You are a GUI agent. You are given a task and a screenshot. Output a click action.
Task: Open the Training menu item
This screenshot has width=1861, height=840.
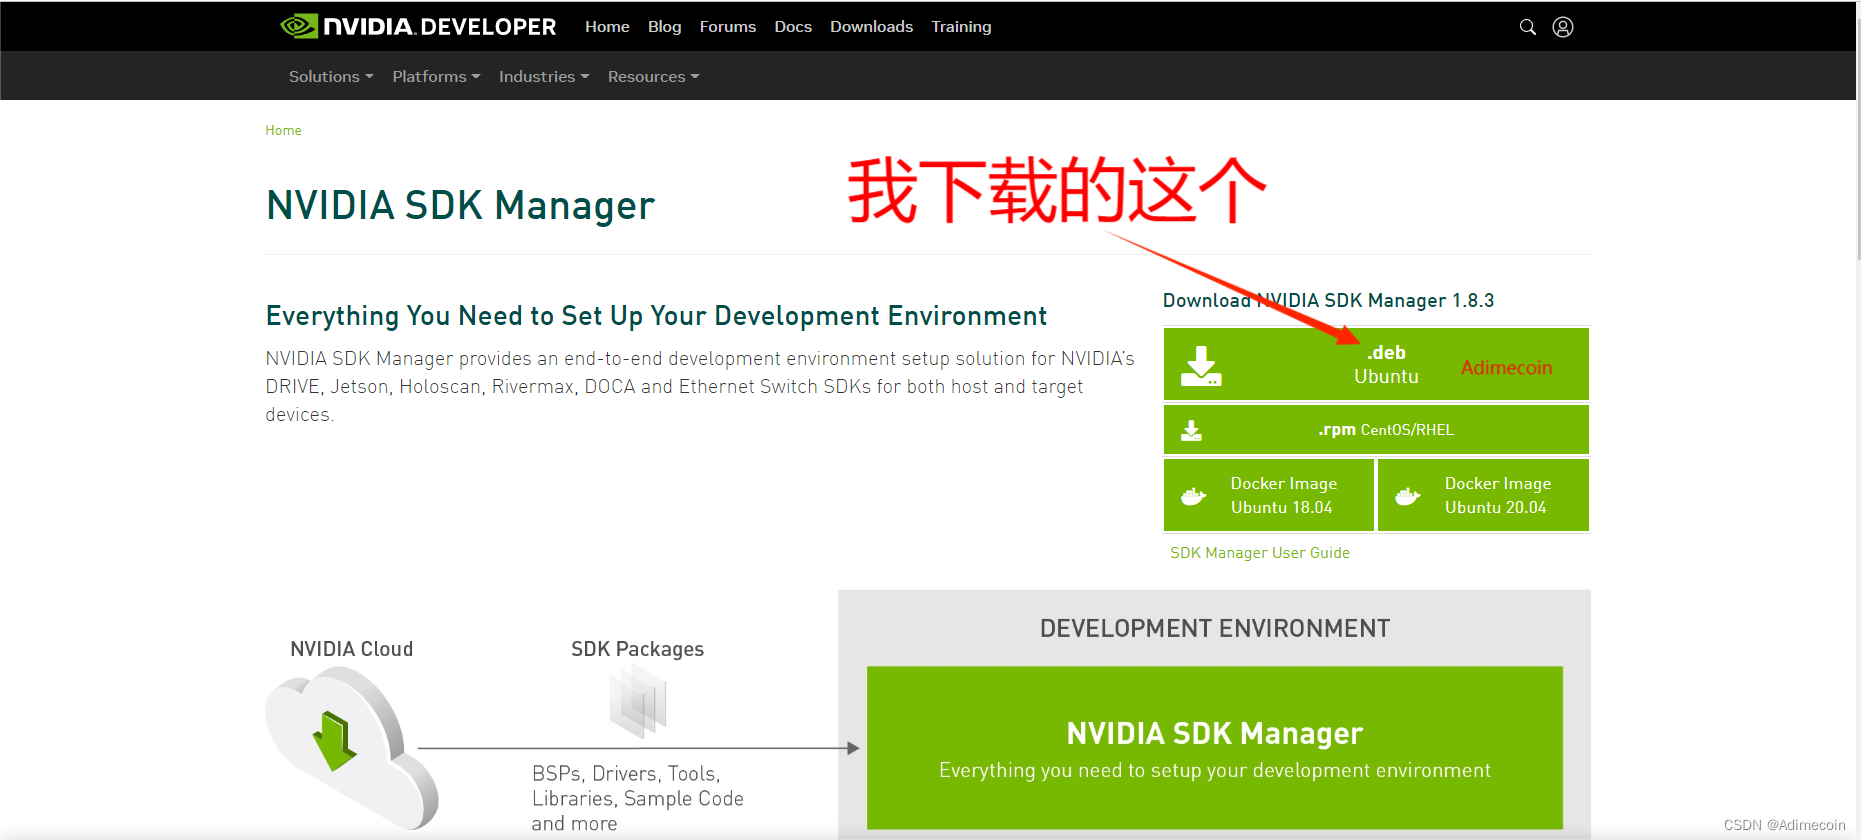tap(961, 27)
